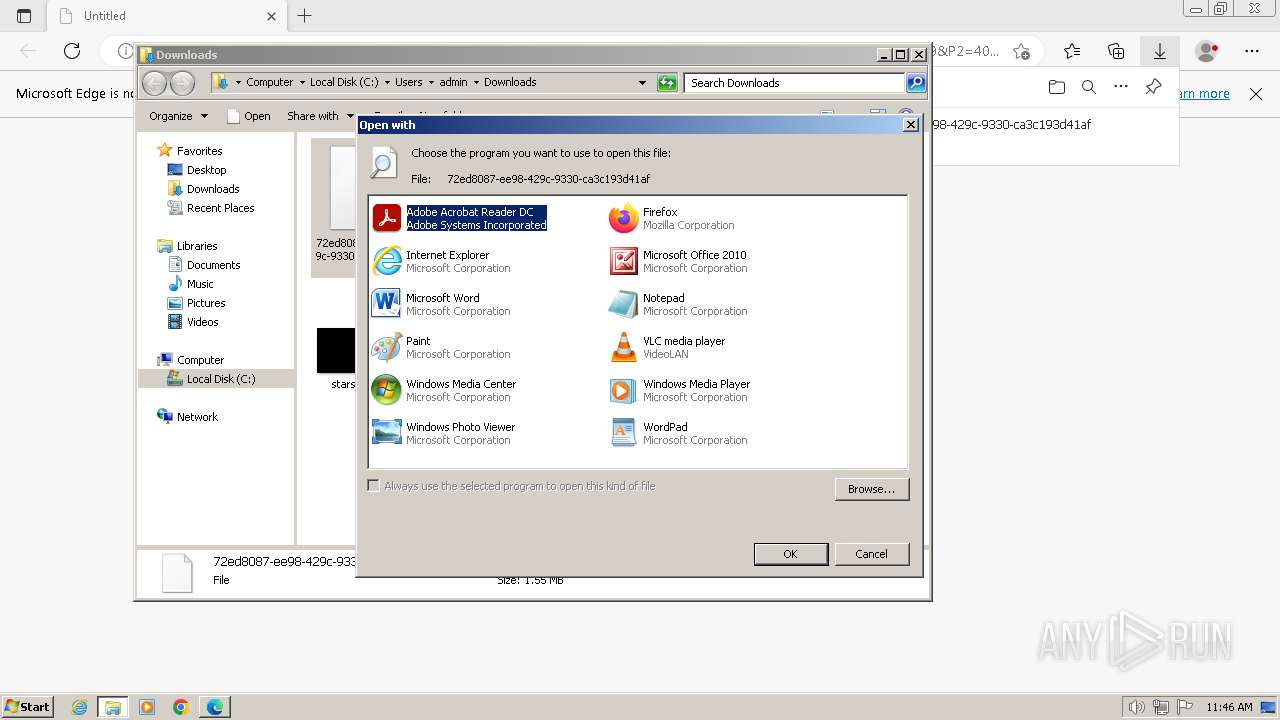Click the Browse... button
1280x720 pixels.
871,489
